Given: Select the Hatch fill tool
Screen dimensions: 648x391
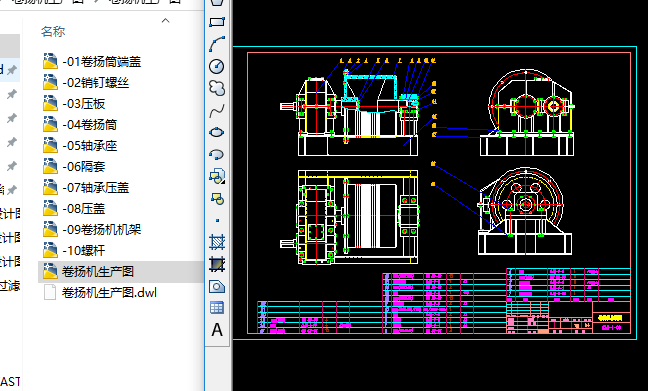Looking at the screenshot, I should [217, 242].
